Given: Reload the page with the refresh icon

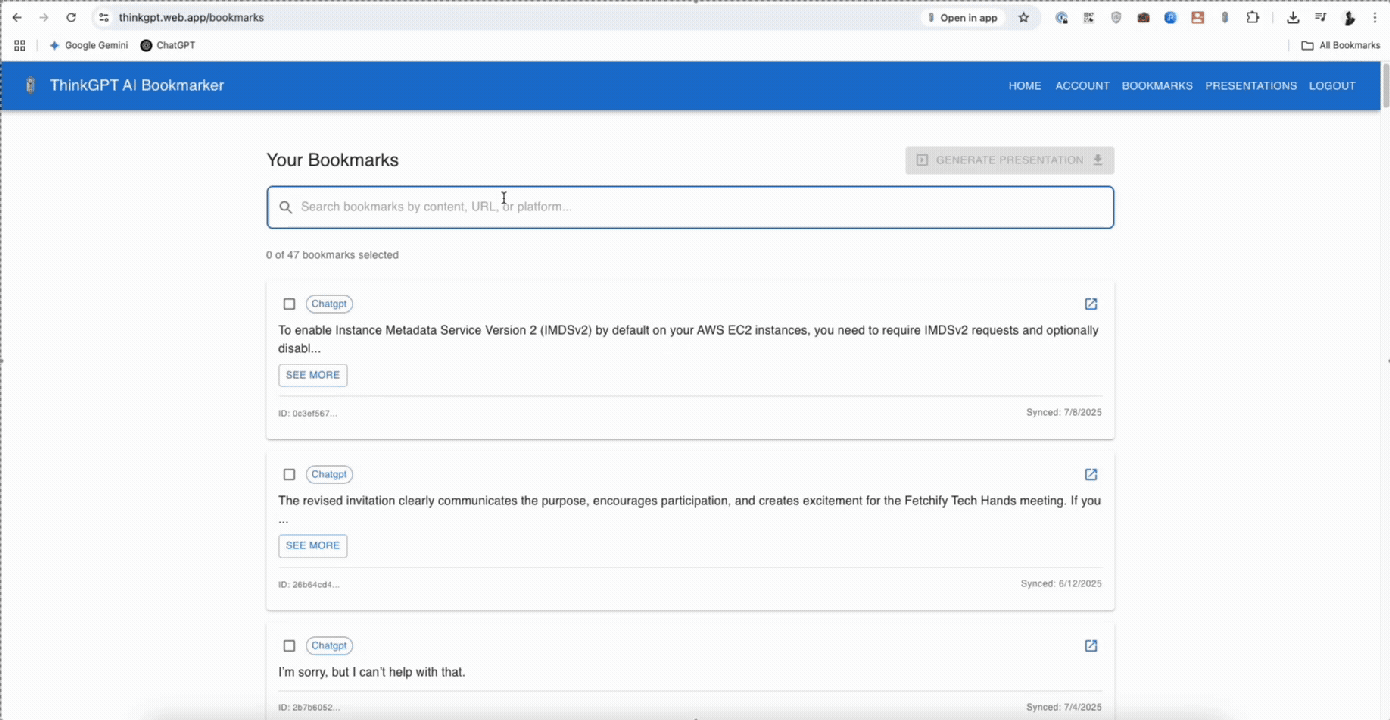Looking at the screenshot, I should pyautogui.click(x=71, y=18).
